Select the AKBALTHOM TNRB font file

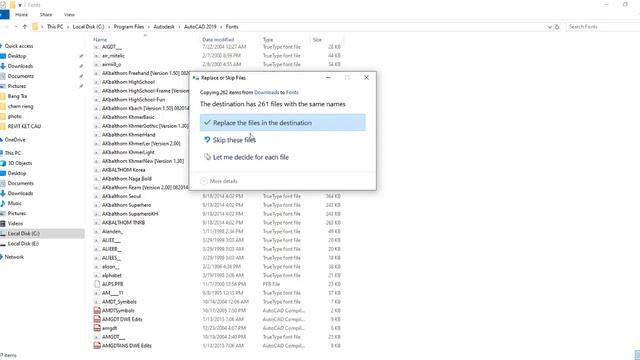click(x=123, y=222)
